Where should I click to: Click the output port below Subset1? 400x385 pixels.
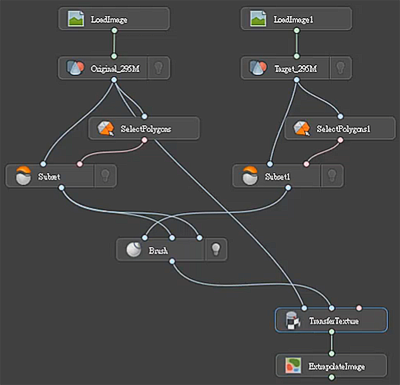click(x=288, y=188)
